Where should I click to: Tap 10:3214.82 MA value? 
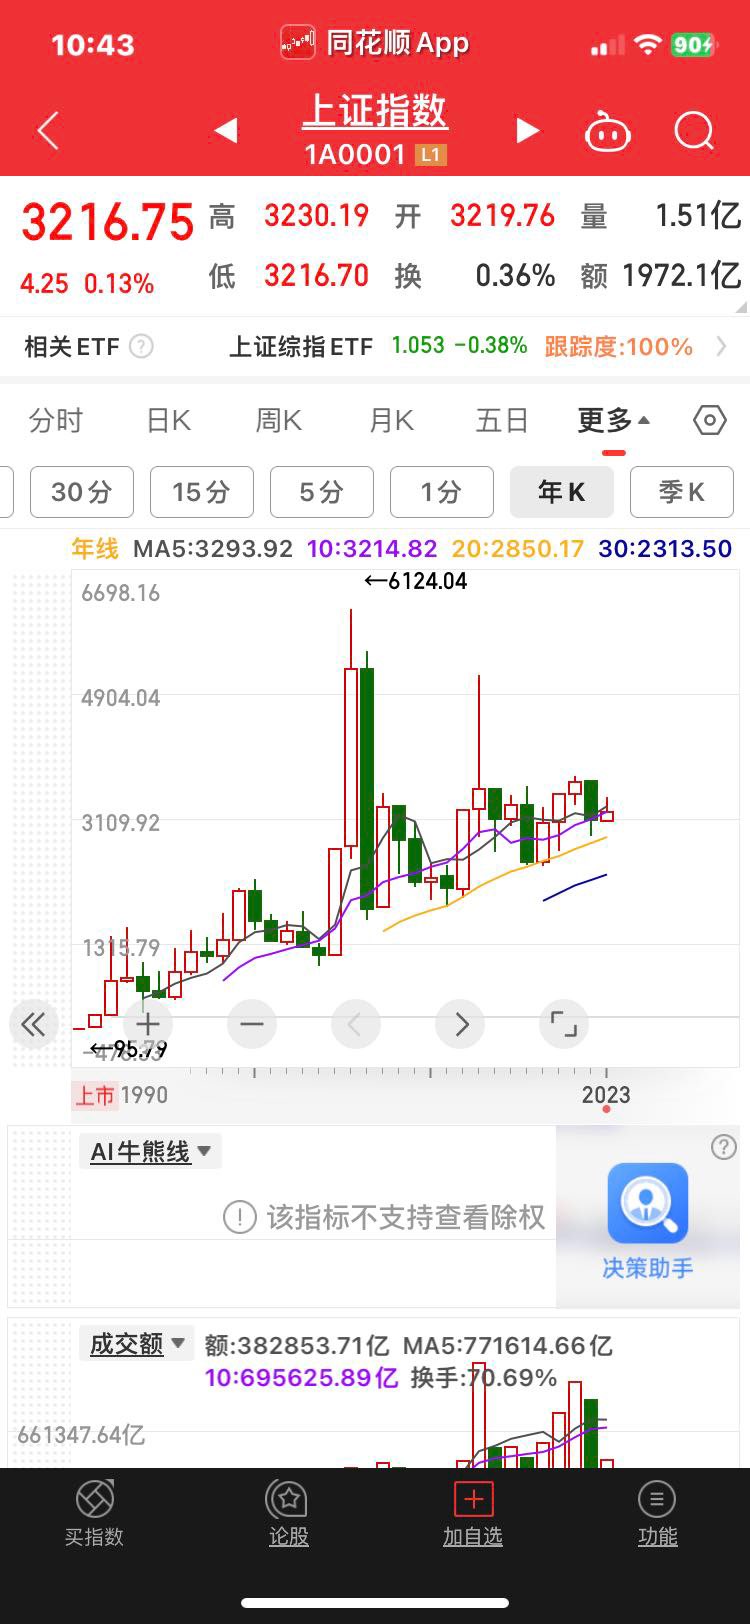pyautogui.click(x=372, y=549)
